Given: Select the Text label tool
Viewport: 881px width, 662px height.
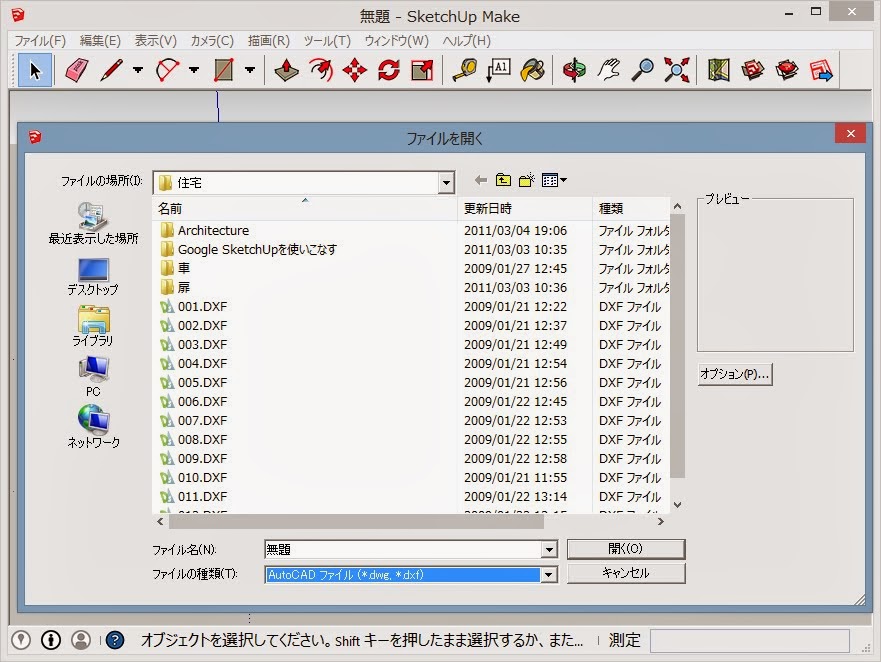Looking at the screenshot, I should coord(498,70).
